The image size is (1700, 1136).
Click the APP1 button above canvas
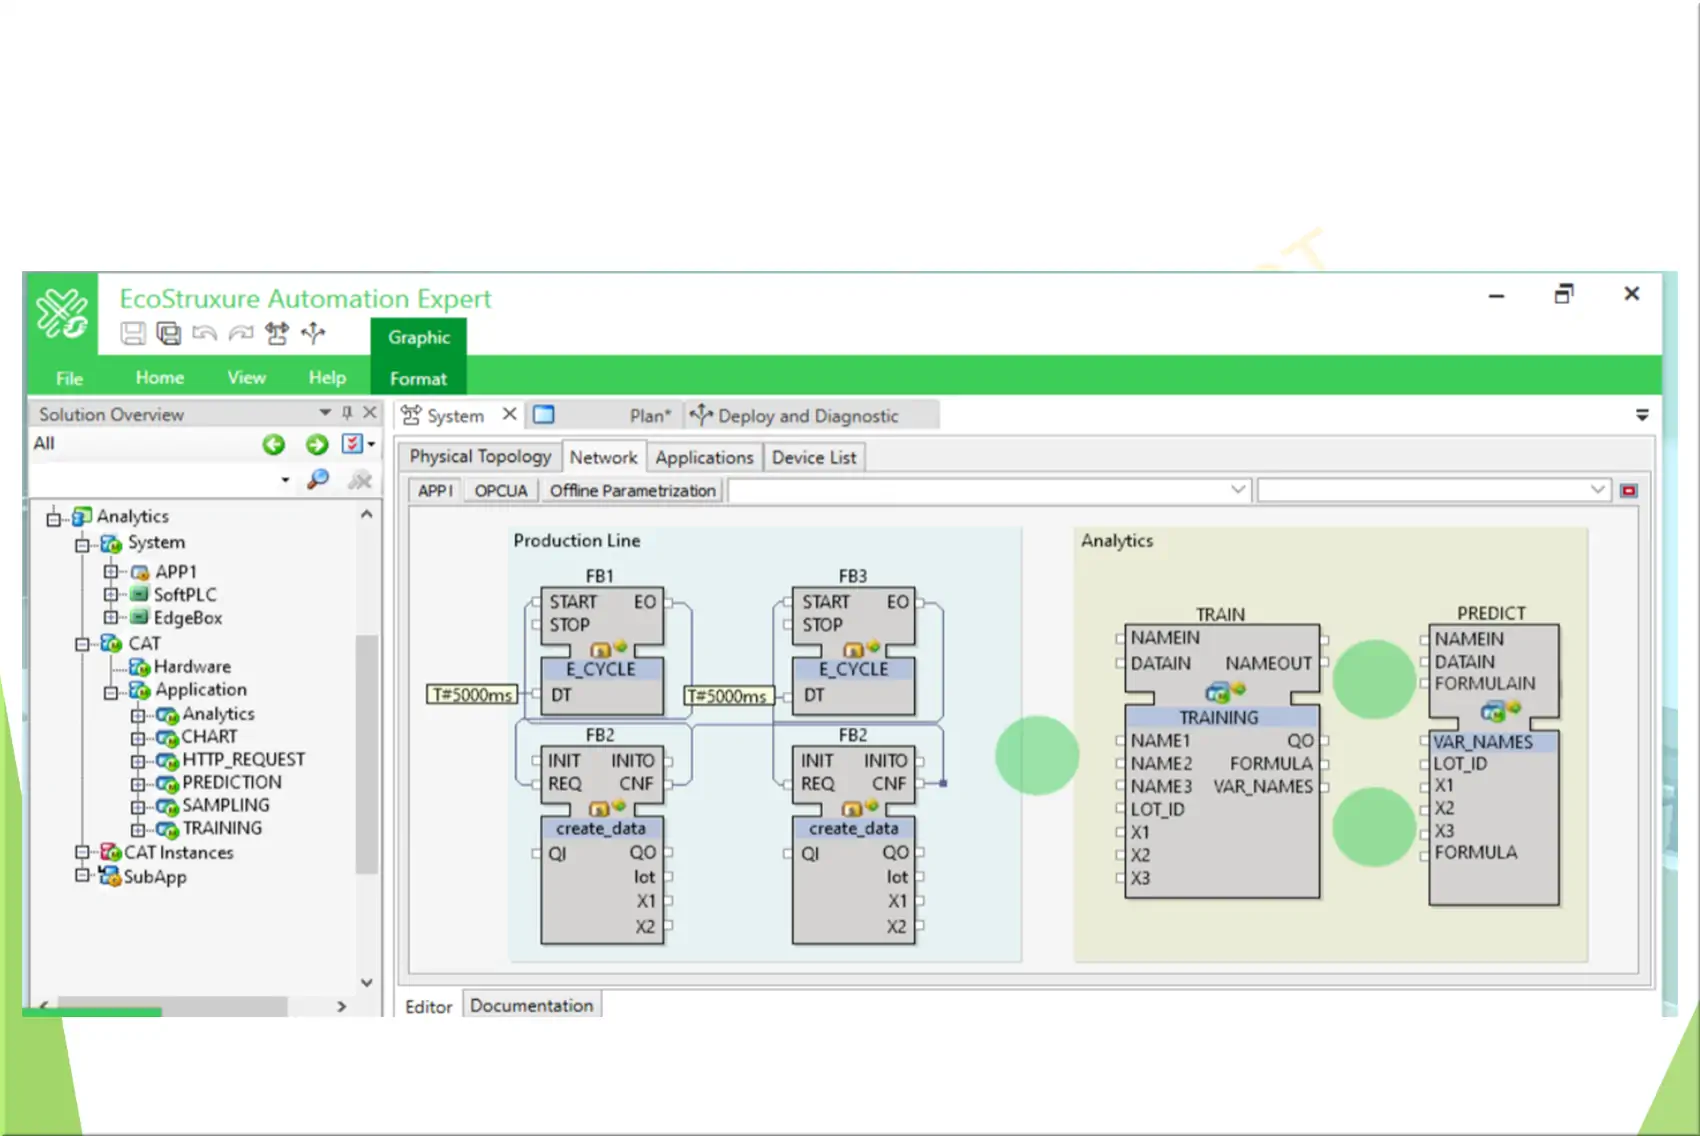click(435, 490)
